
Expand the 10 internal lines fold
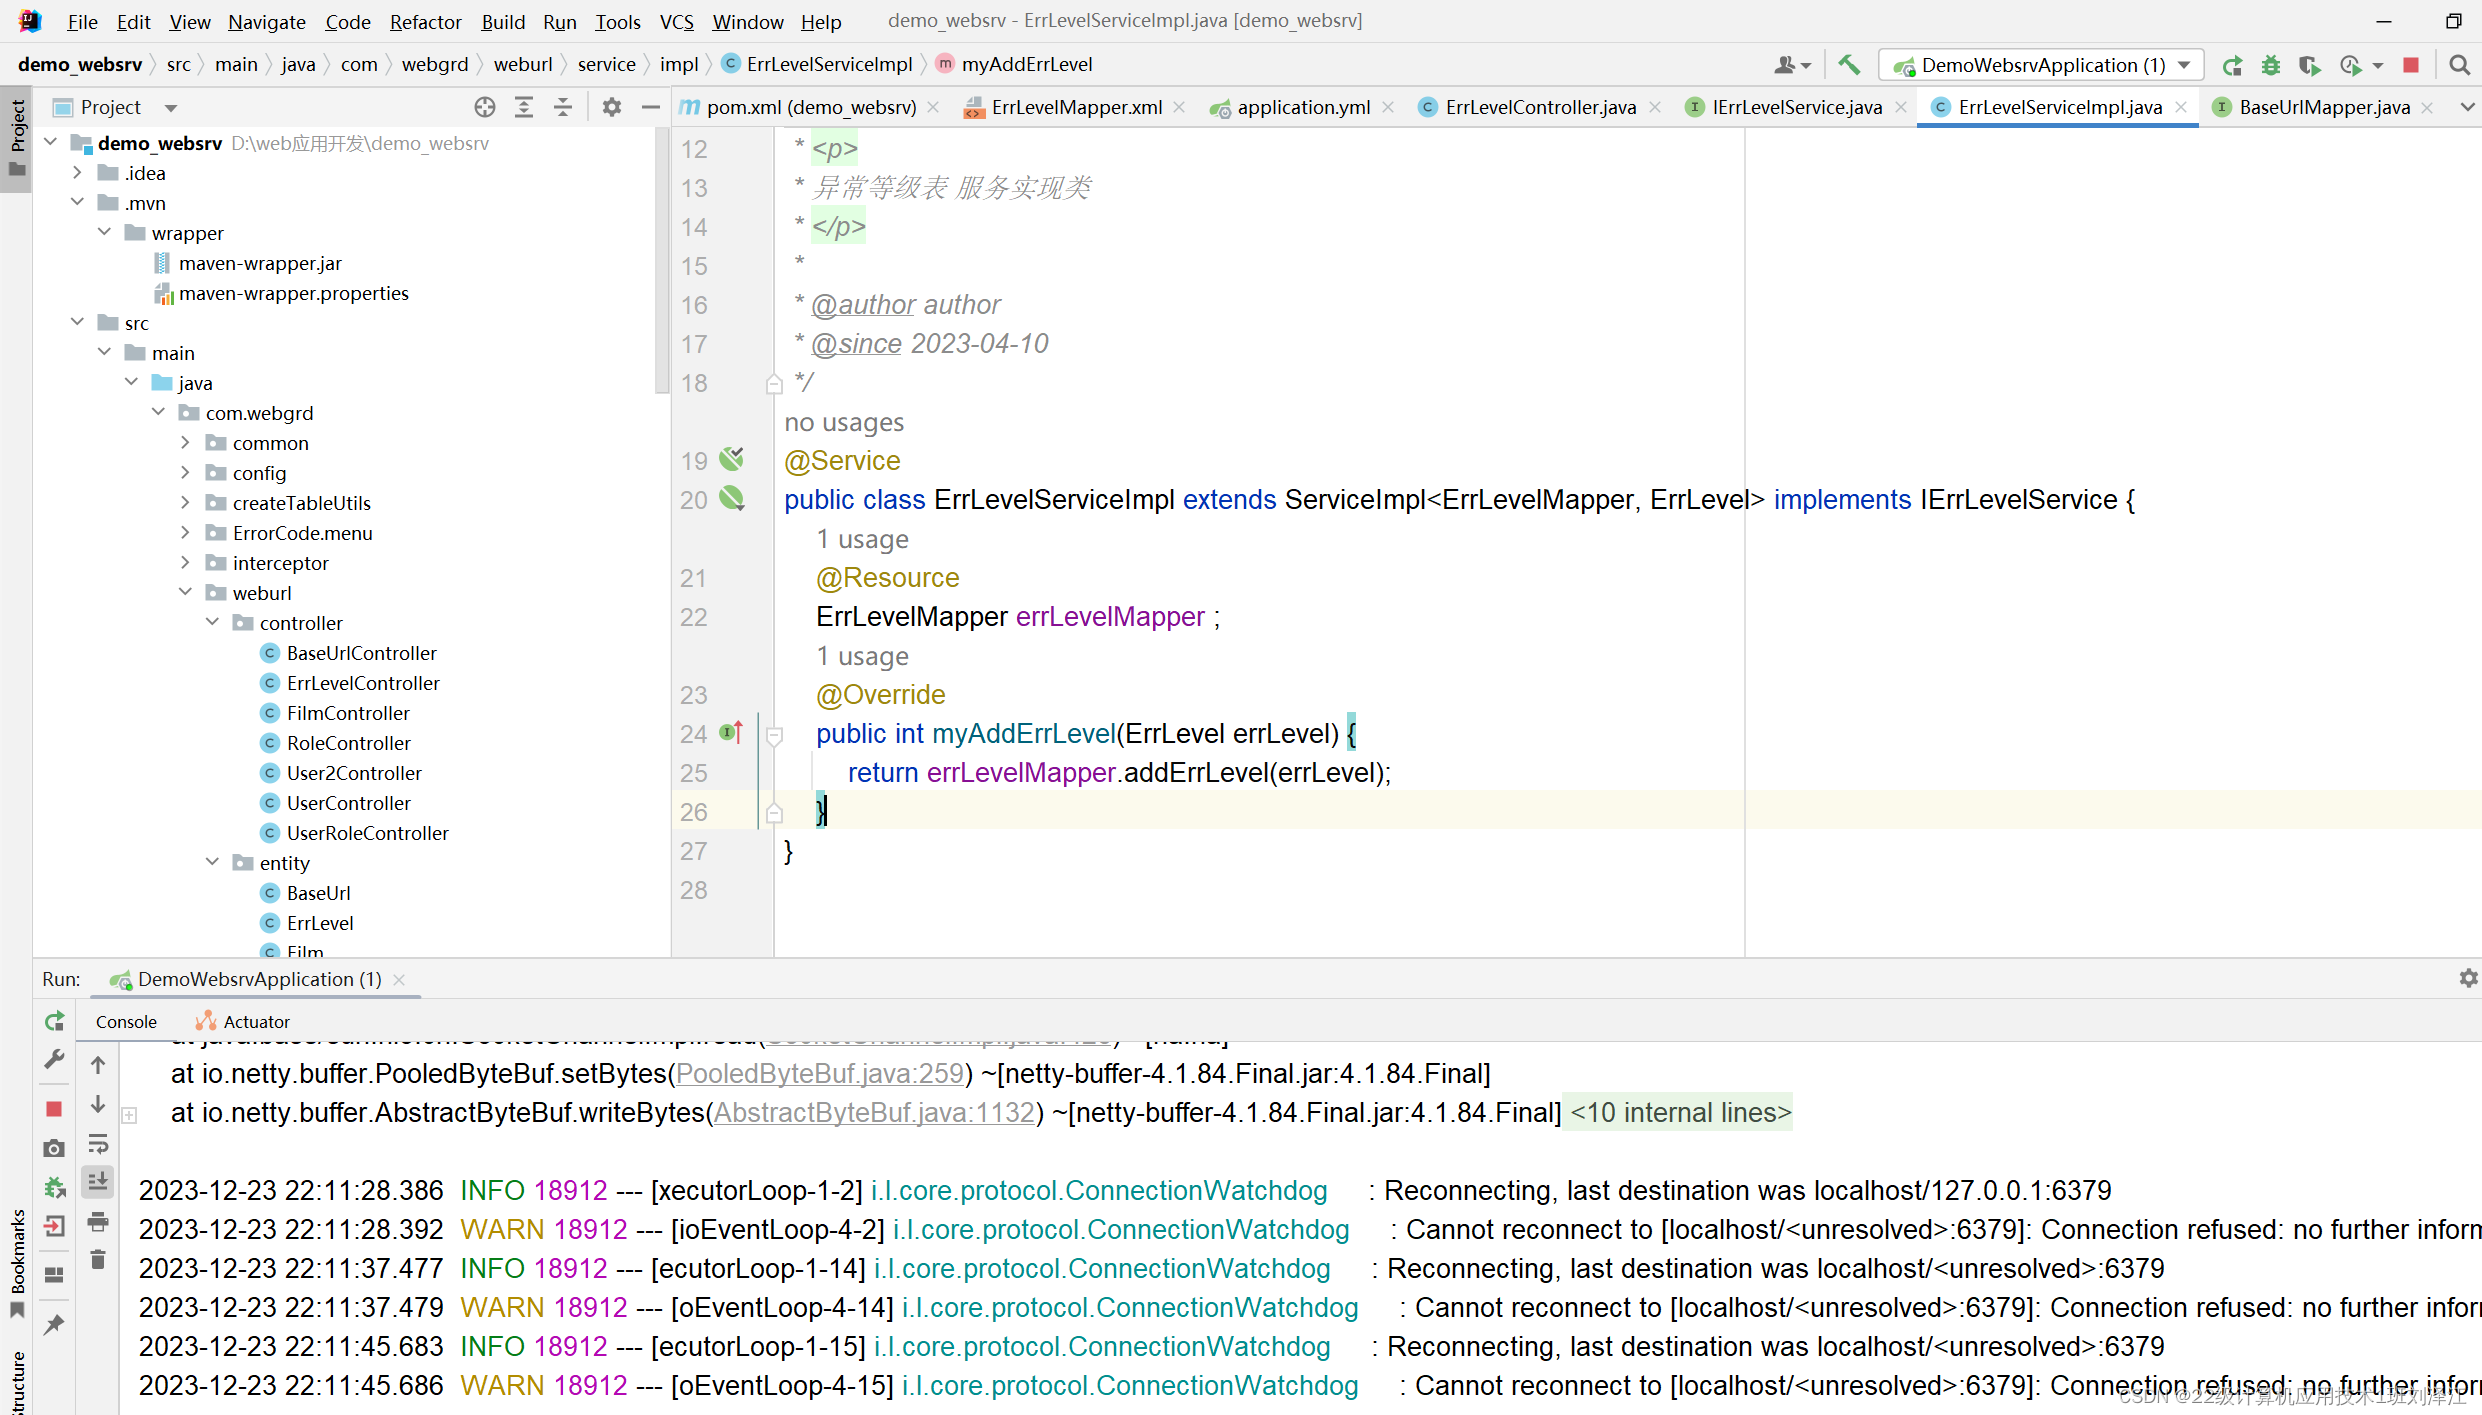coord(1680,1112)
